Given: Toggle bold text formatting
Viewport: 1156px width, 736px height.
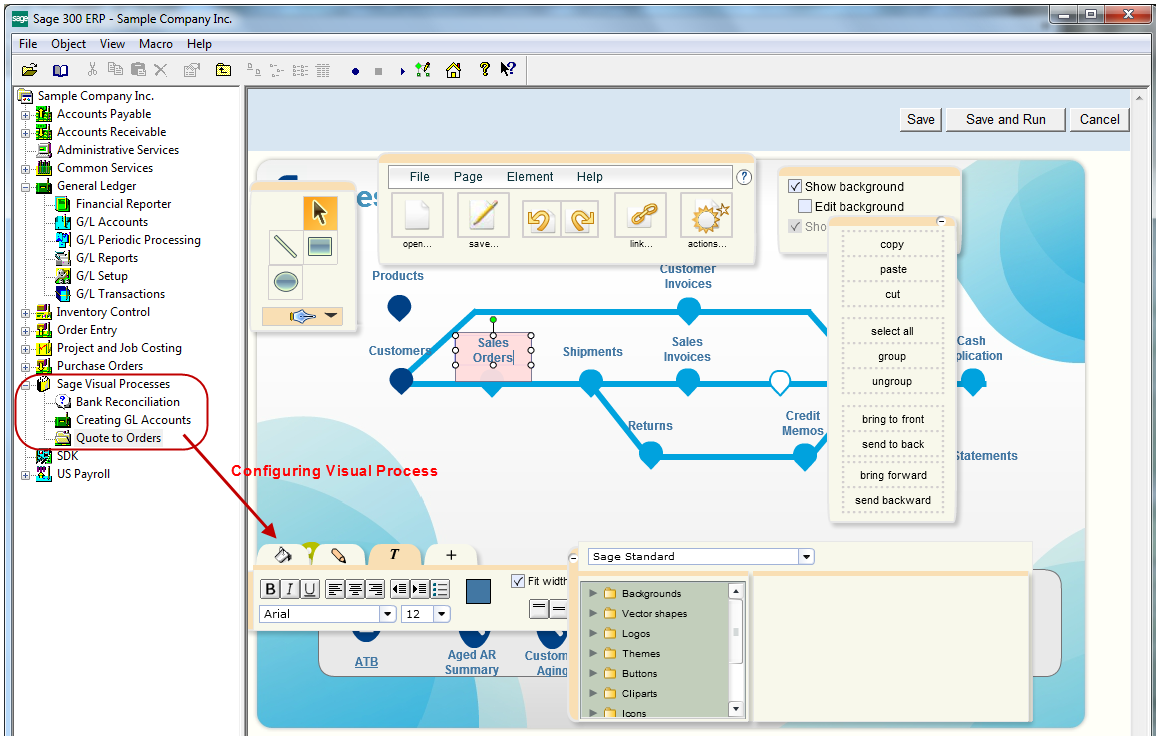Looking at the screenshot, I should [270, 589].
